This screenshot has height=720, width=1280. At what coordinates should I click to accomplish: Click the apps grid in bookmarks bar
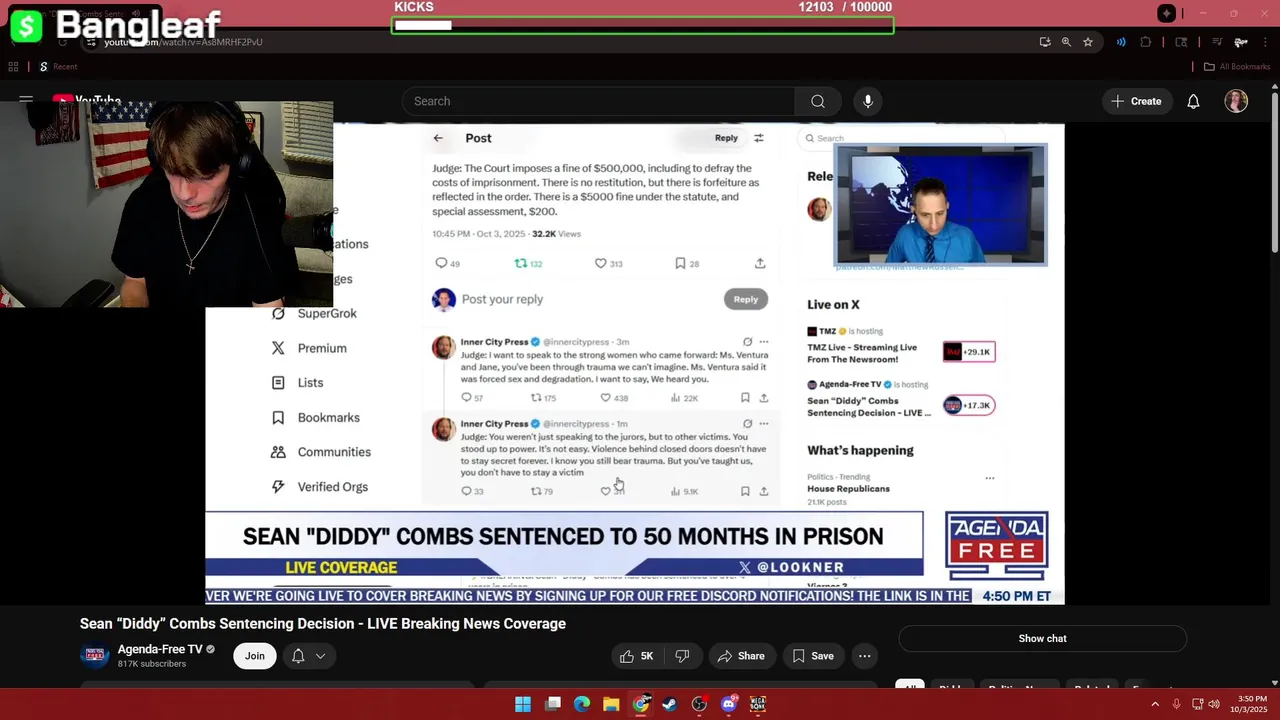[13, 67]
